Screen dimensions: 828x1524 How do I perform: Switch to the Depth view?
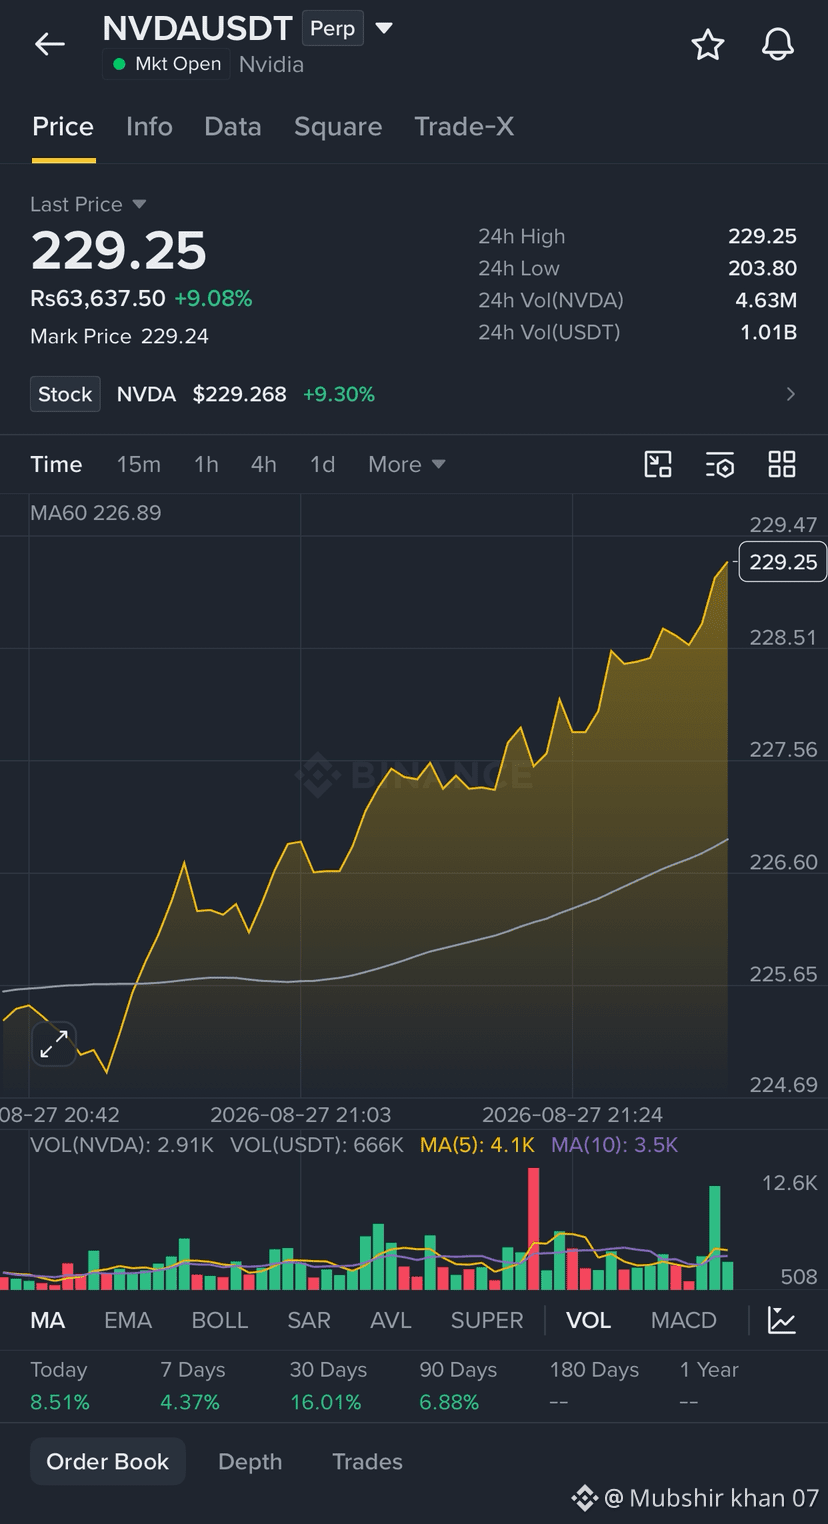(x=250, y=1461)
